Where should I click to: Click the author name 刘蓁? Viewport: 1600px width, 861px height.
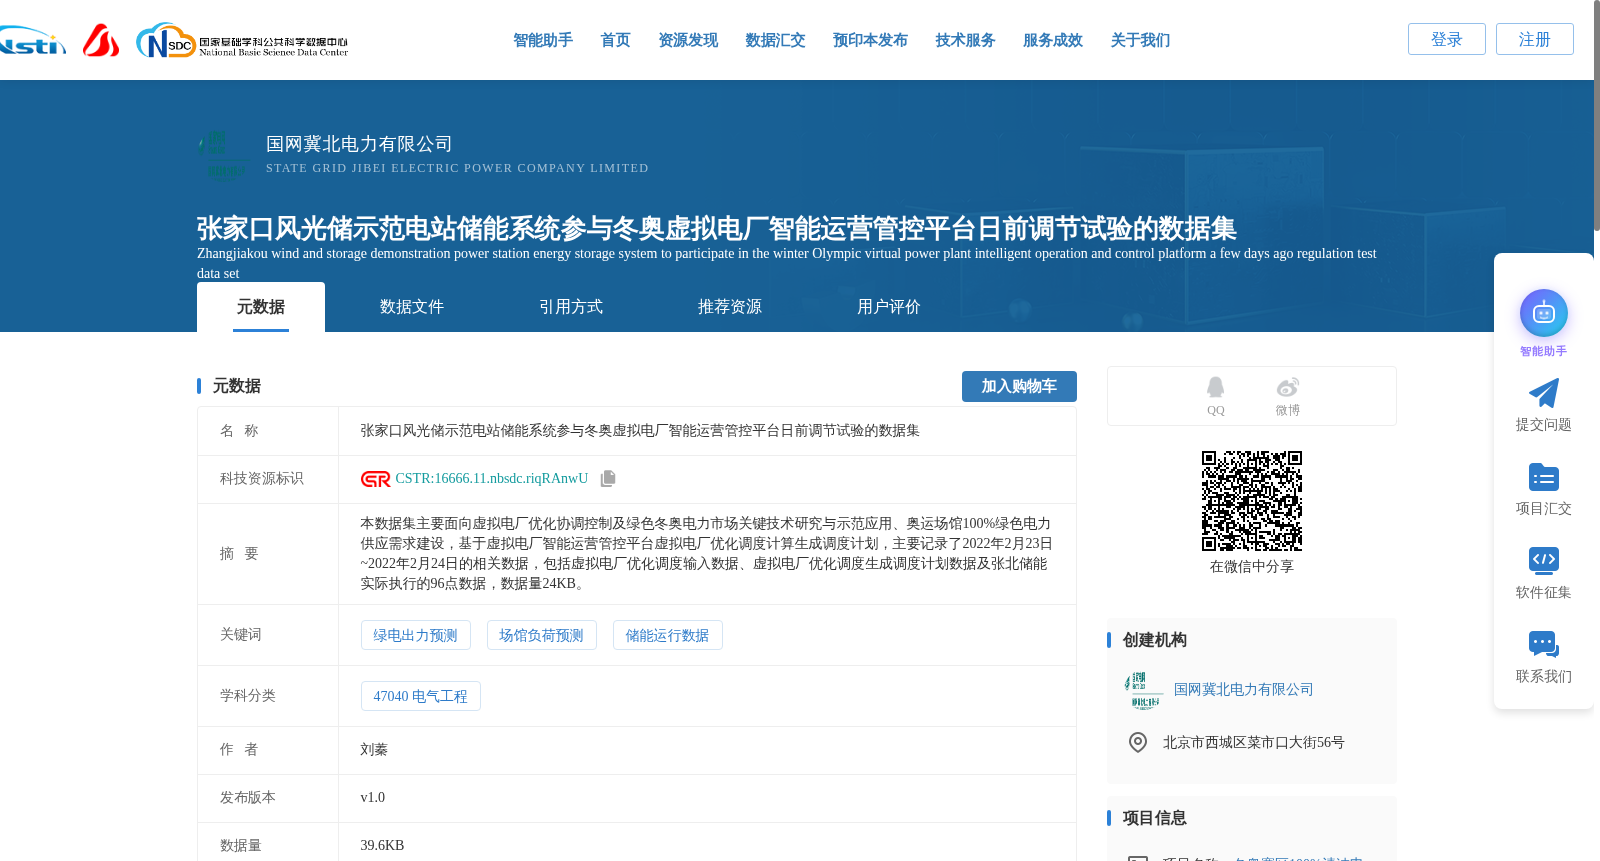coord(374,750)
